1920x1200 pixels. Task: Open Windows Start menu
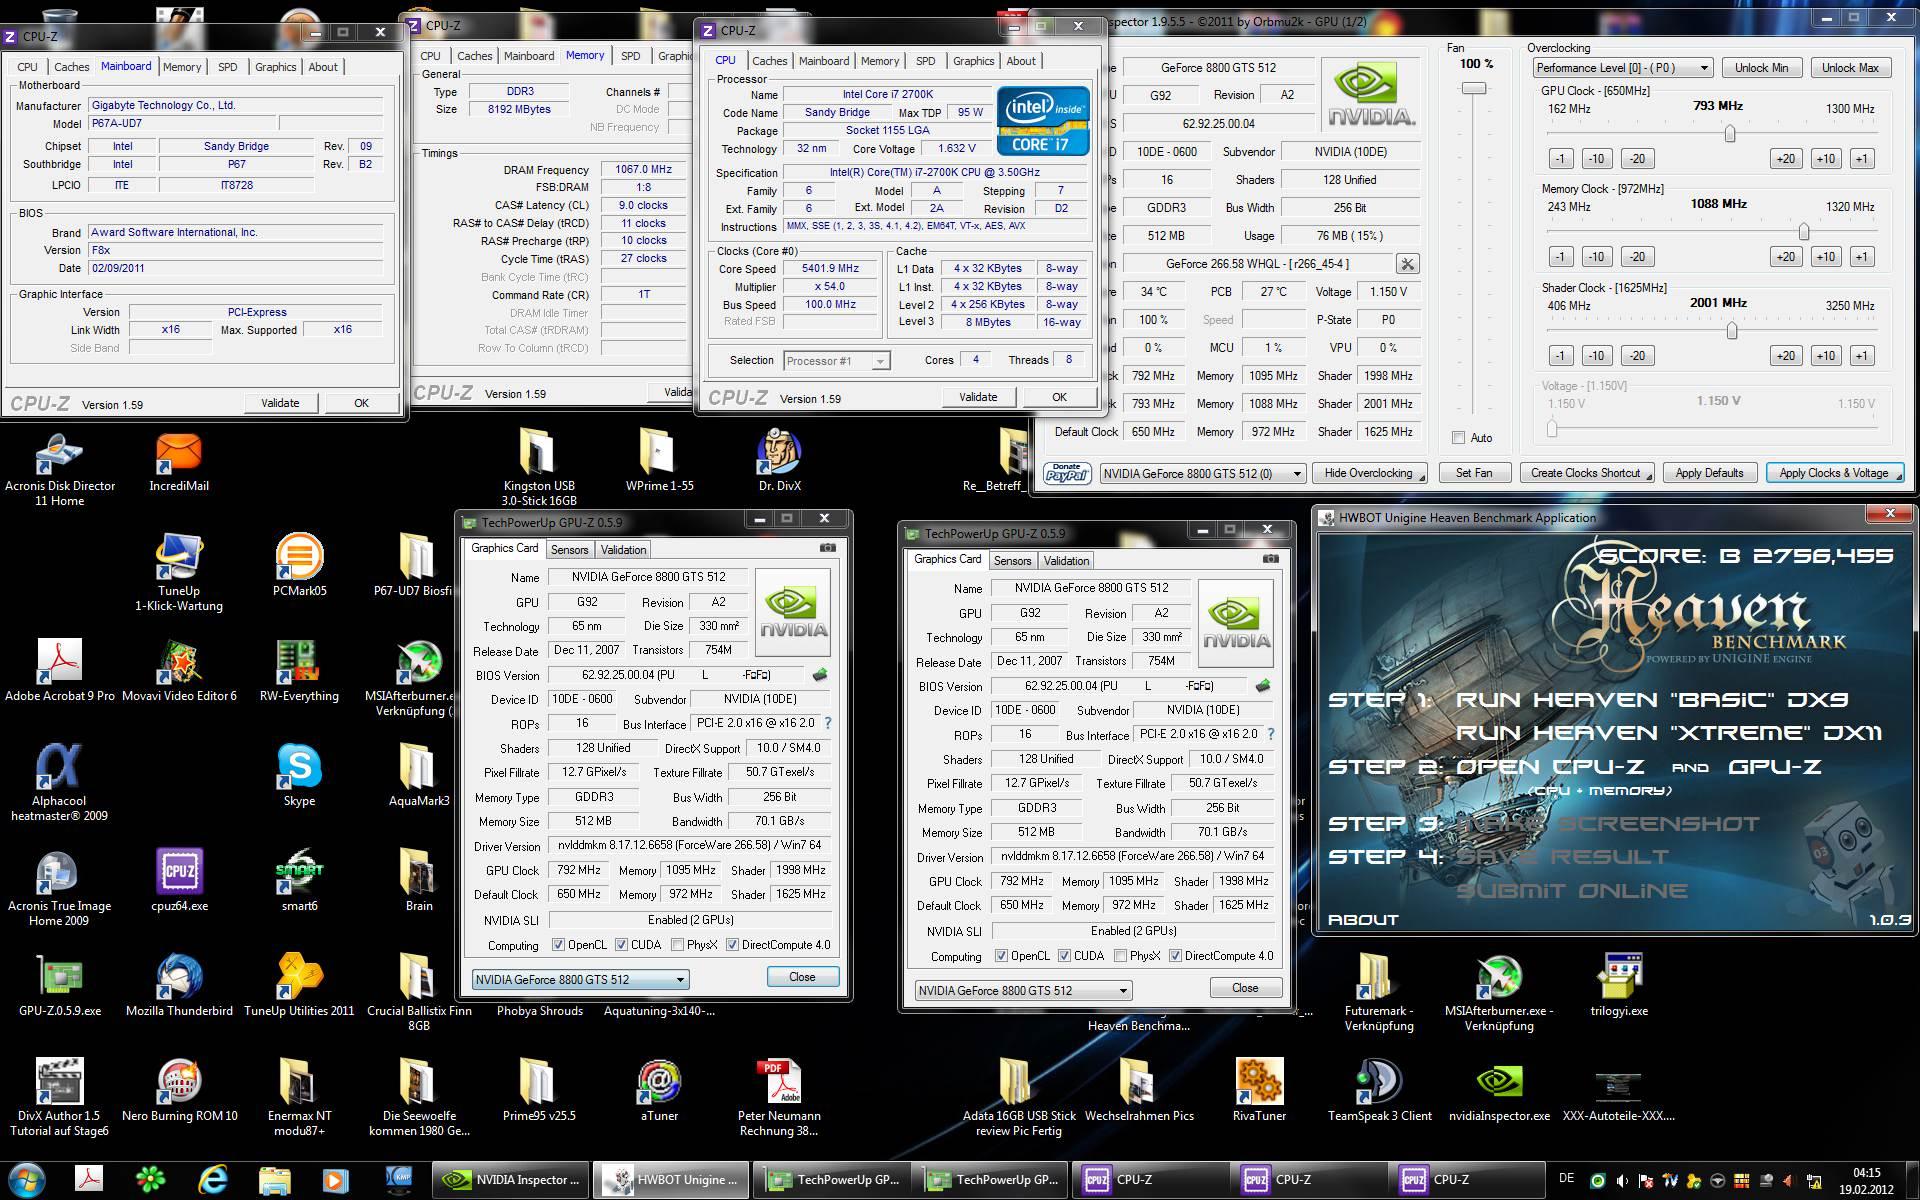coord(27,1180)
